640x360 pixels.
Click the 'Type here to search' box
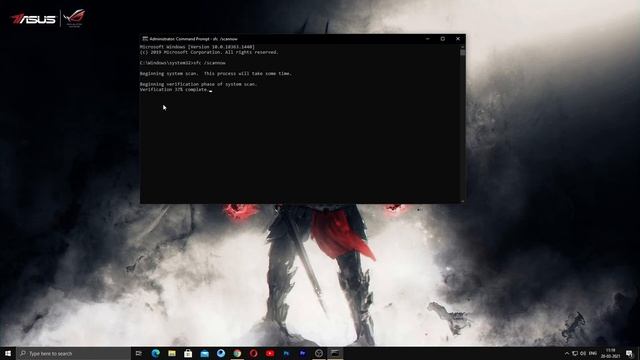pyautogui.click(x=73, y=353)
